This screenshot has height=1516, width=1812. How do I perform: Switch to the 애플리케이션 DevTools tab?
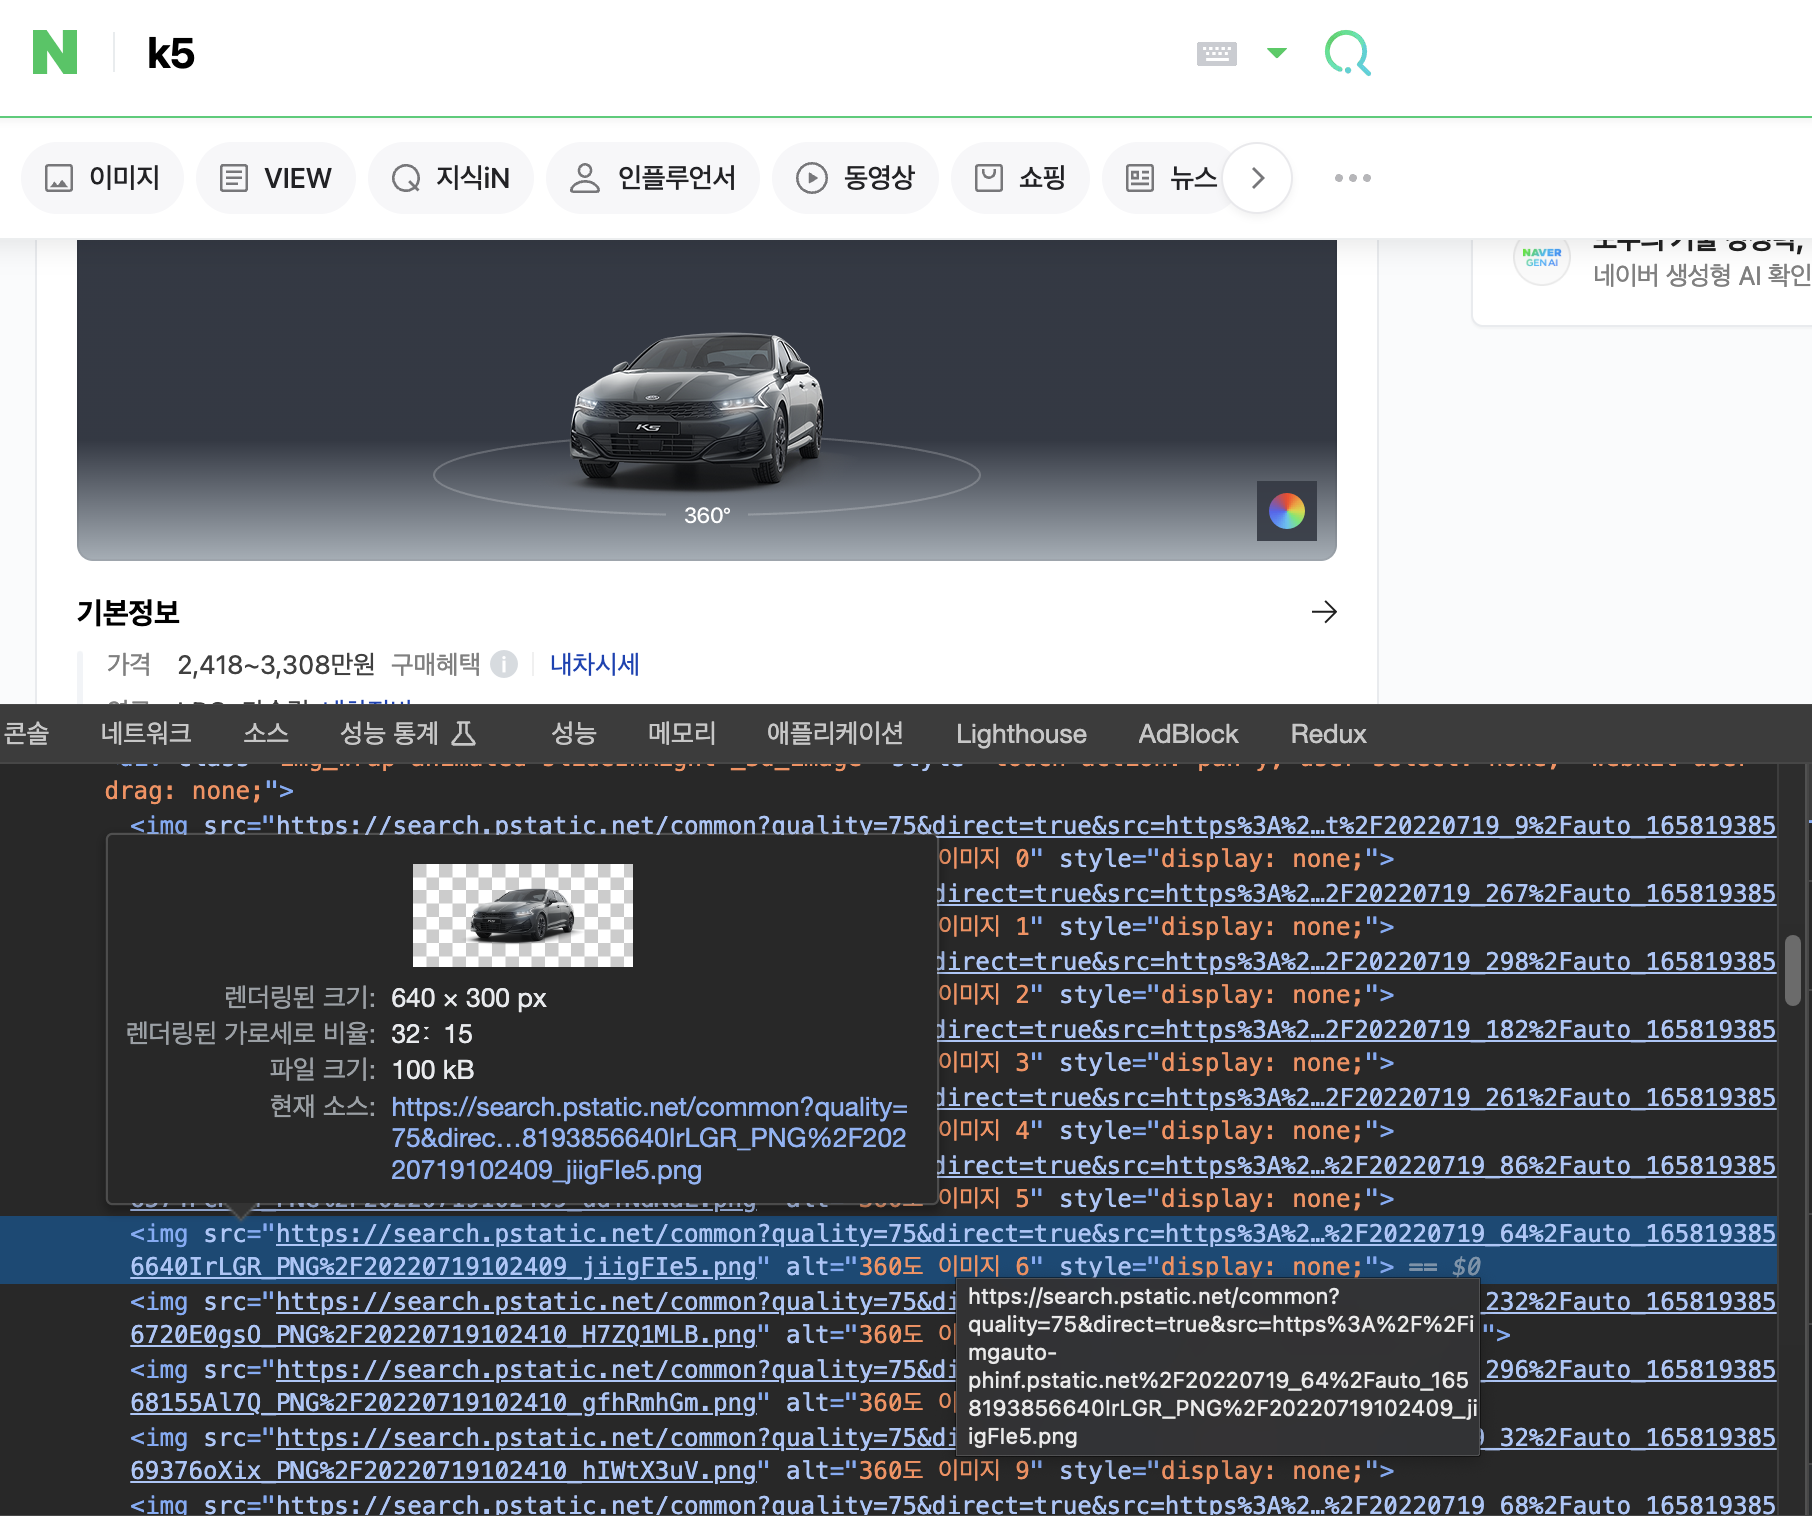835,733
